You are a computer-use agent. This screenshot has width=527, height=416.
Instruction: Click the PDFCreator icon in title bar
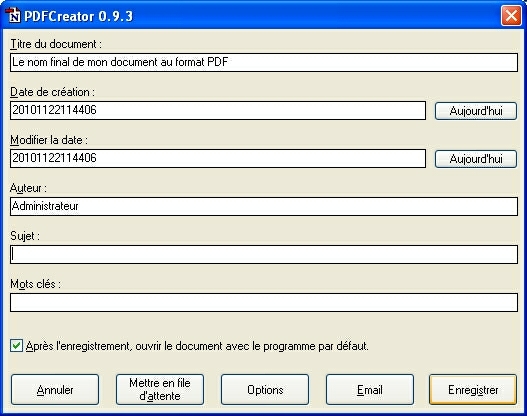point(13,15)
